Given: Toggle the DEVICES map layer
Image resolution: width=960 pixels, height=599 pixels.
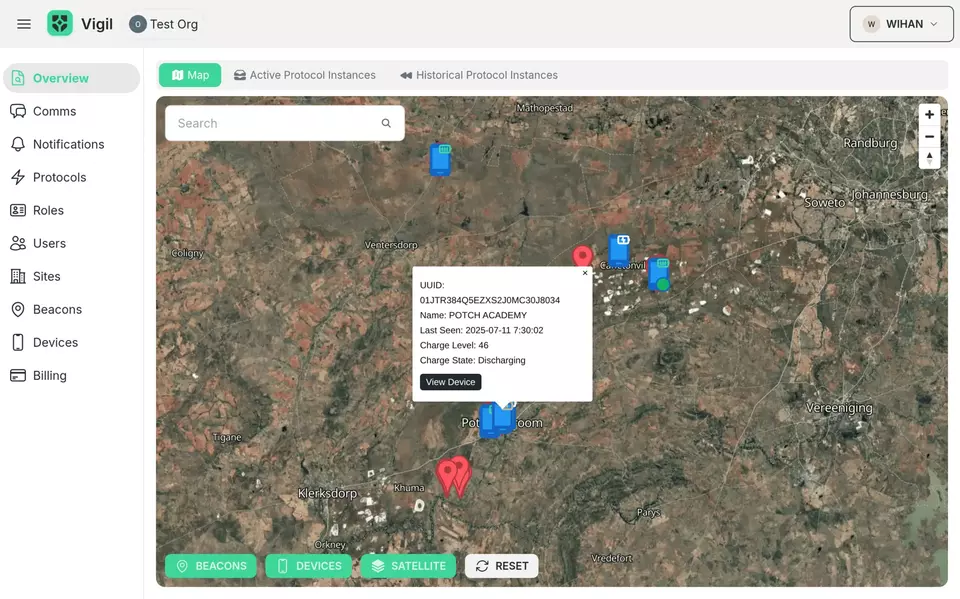Looking at the screenshot, I should click(x=308, y=566).
